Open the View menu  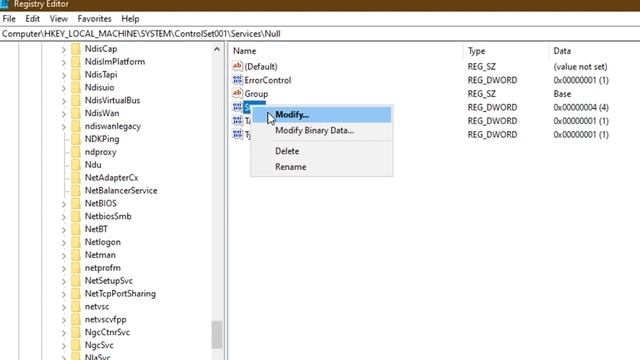[x=58, y=19]
